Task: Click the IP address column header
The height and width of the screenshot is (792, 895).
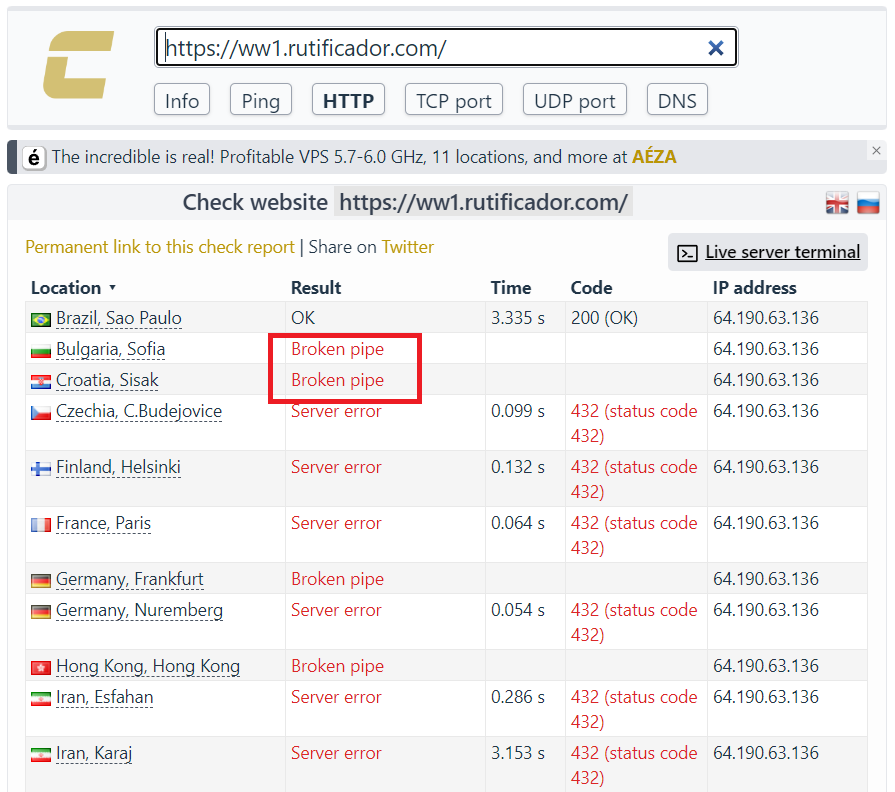Action: click(x=754, y=288)
